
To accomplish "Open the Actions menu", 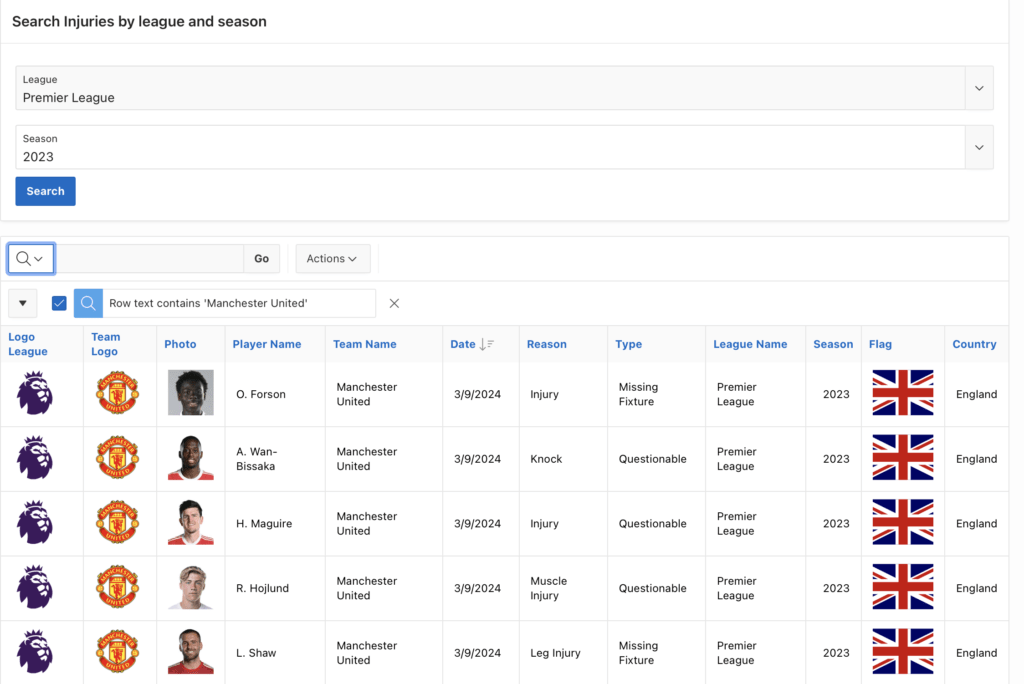I will (332, 259).
